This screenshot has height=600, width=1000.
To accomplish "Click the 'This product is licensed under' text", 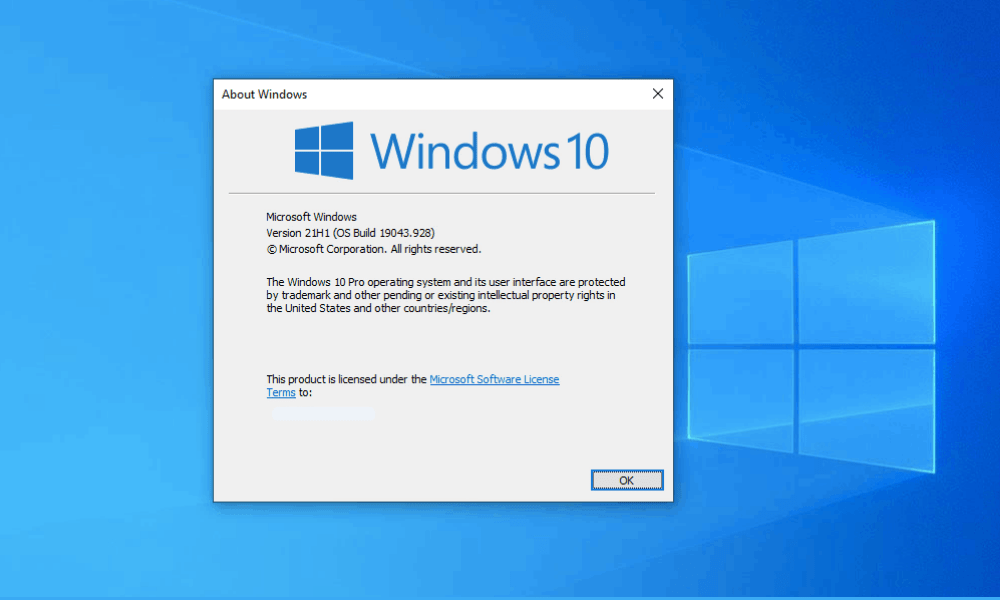I will pyautogui.click(x=346, y=379).
